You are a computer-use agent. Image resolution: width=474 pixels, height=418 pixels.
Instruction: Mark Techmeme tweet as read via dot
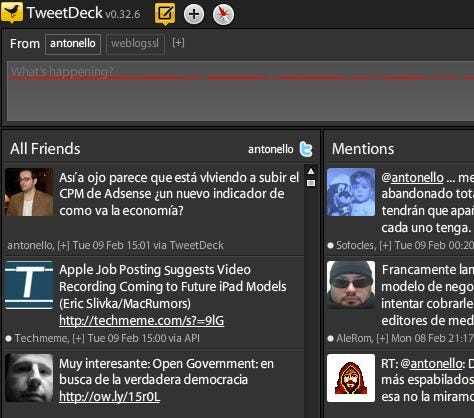pos(9,339)
